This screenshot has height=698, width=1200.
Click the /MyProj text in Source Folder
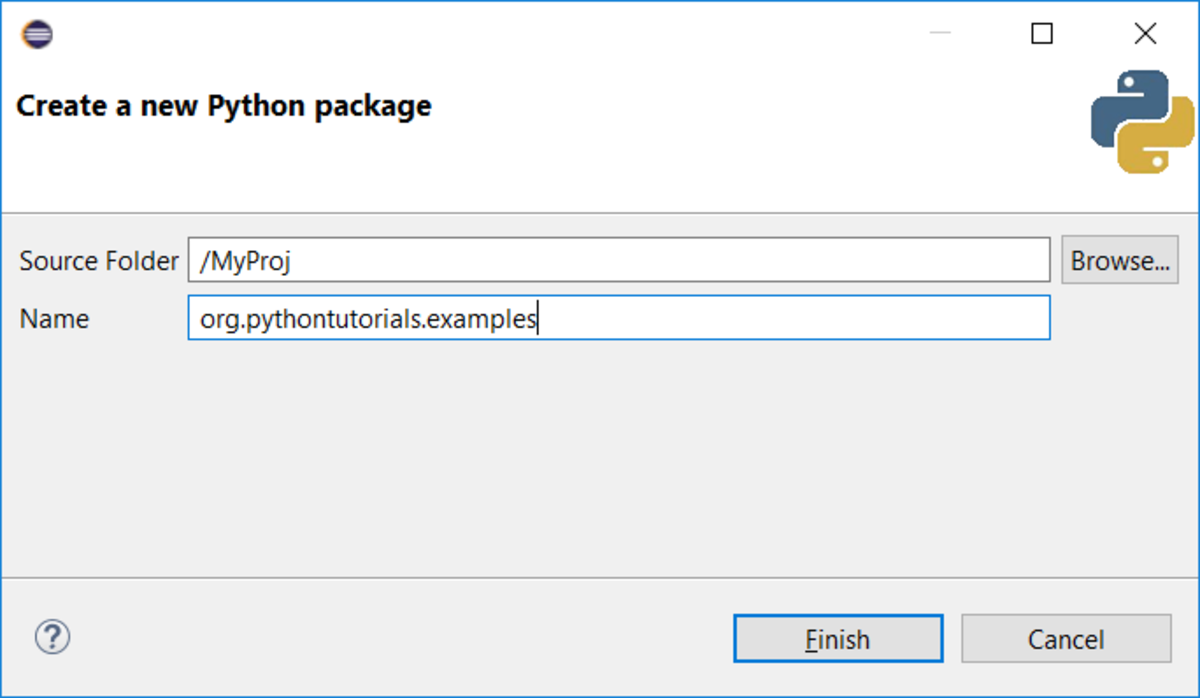coord(245,261)
